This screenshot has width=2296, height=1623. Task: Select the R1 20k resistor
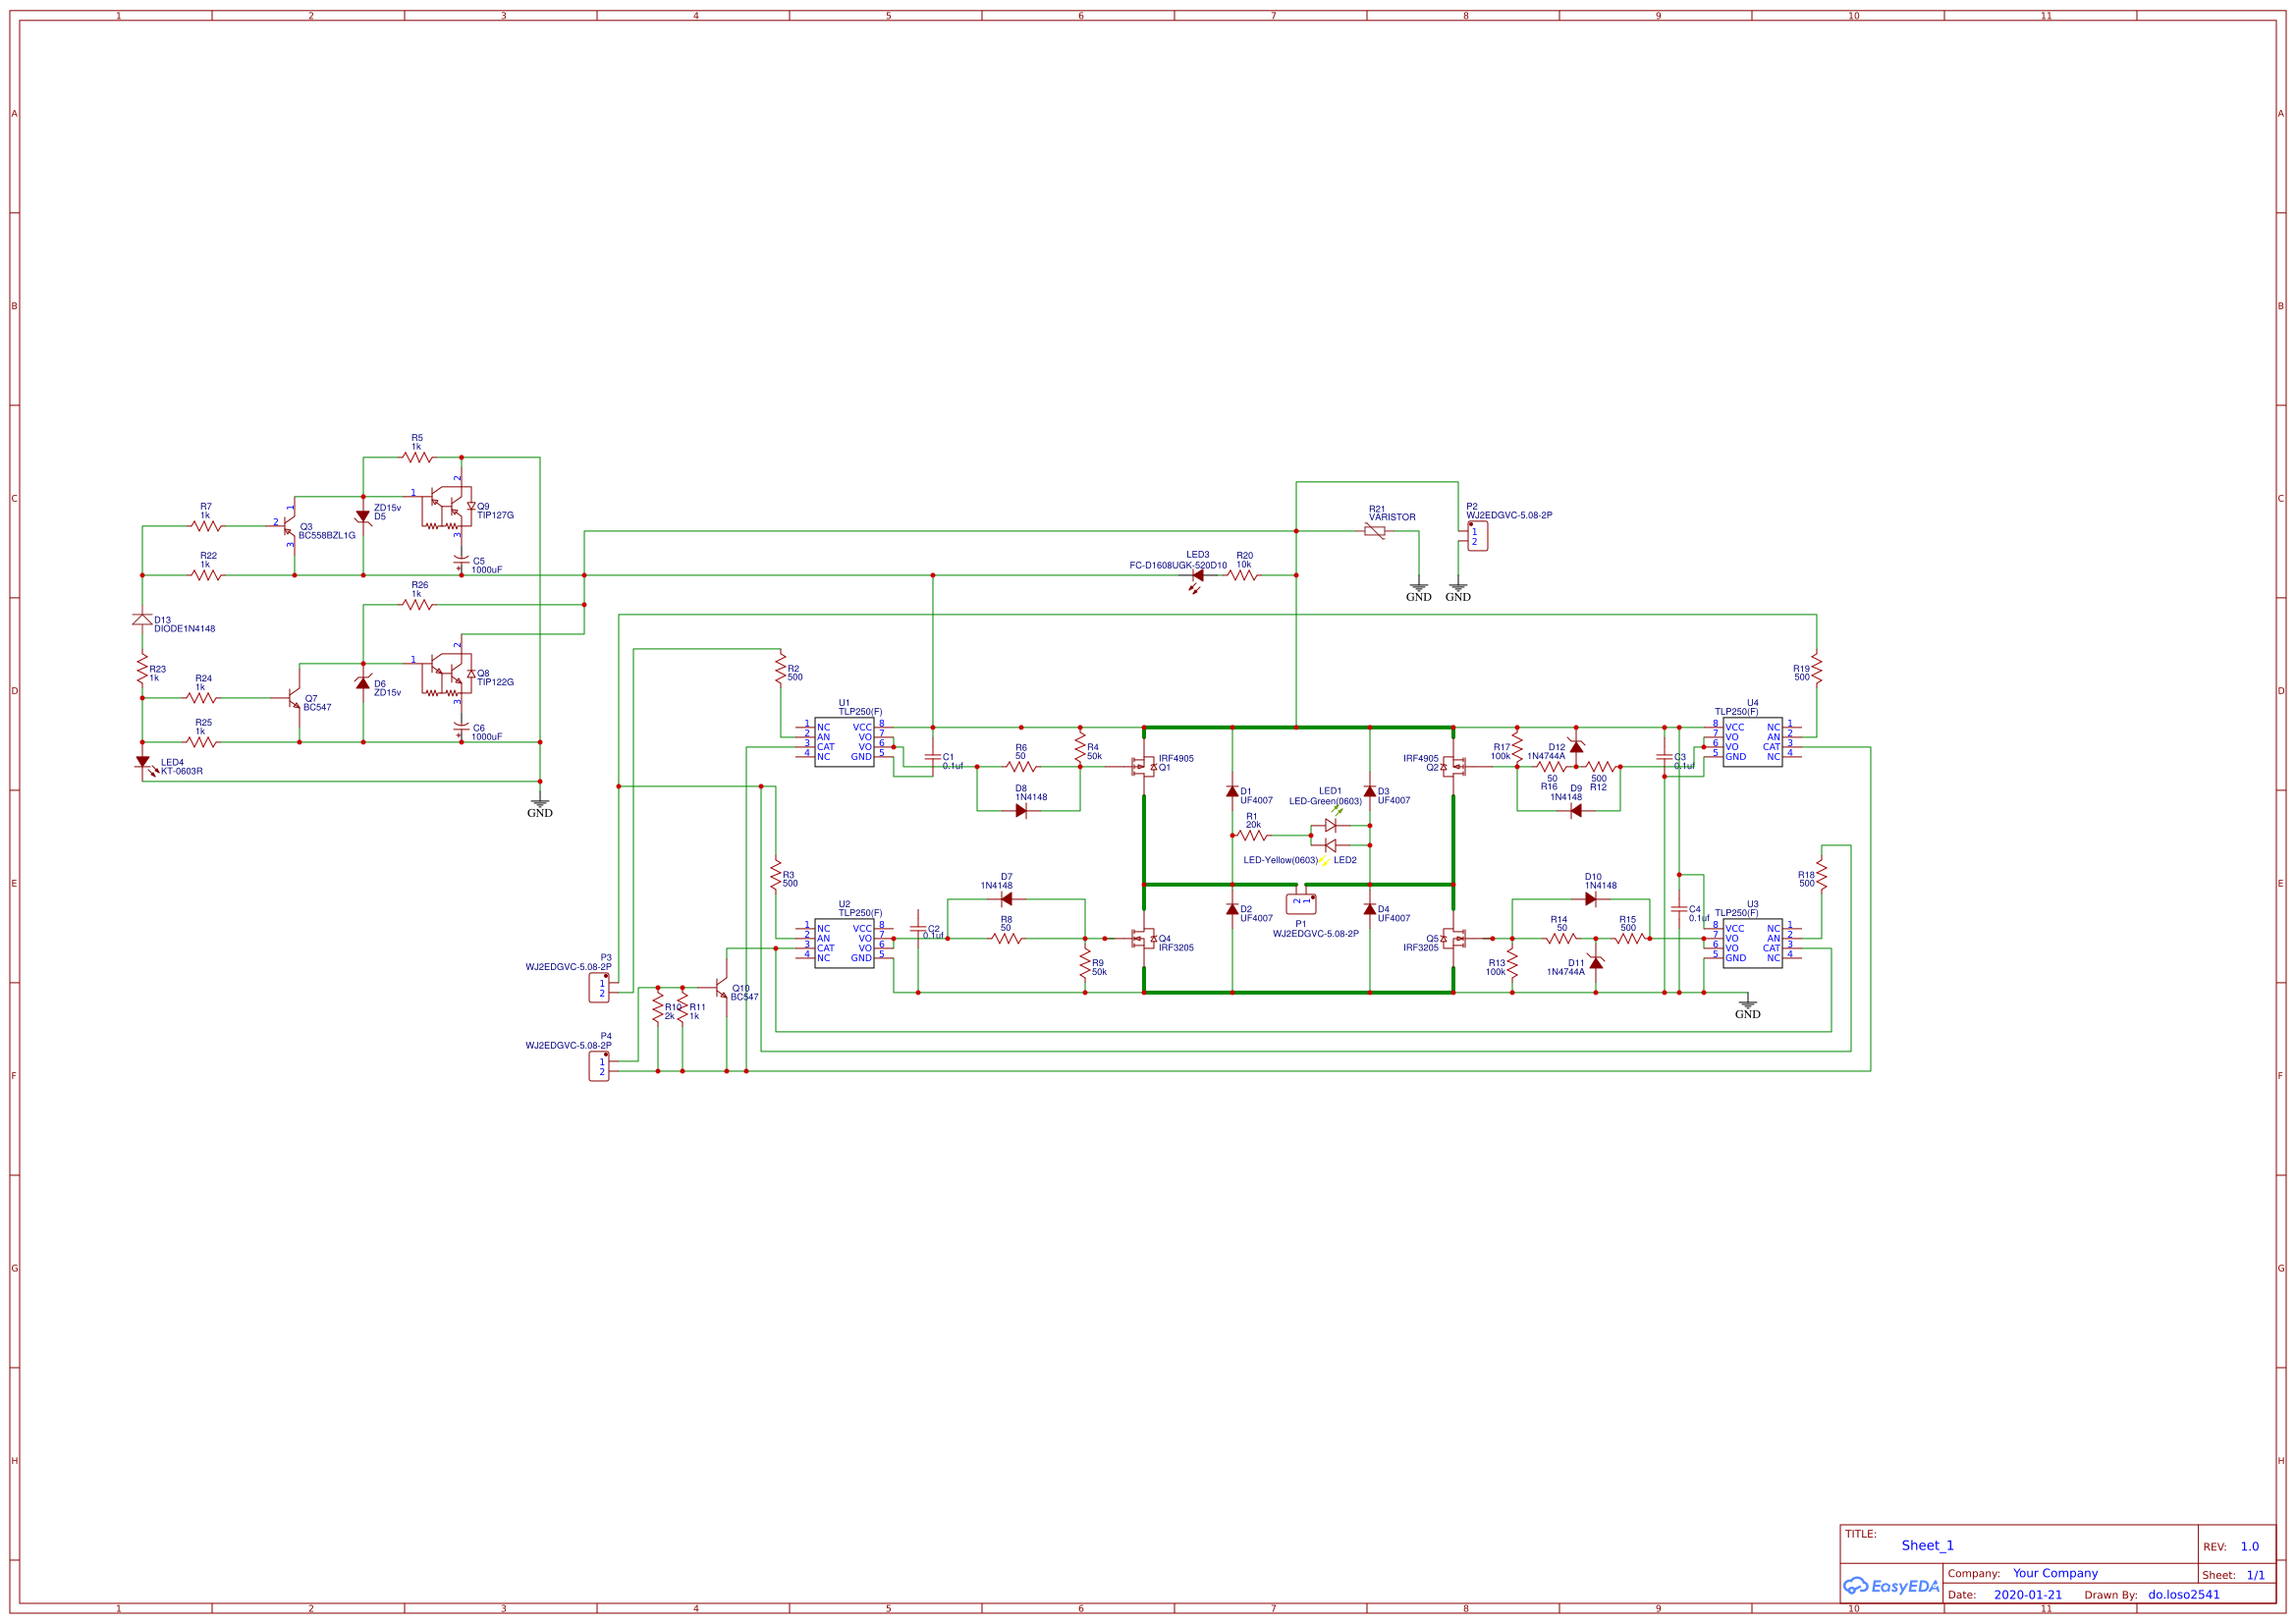coord(1252,835)
